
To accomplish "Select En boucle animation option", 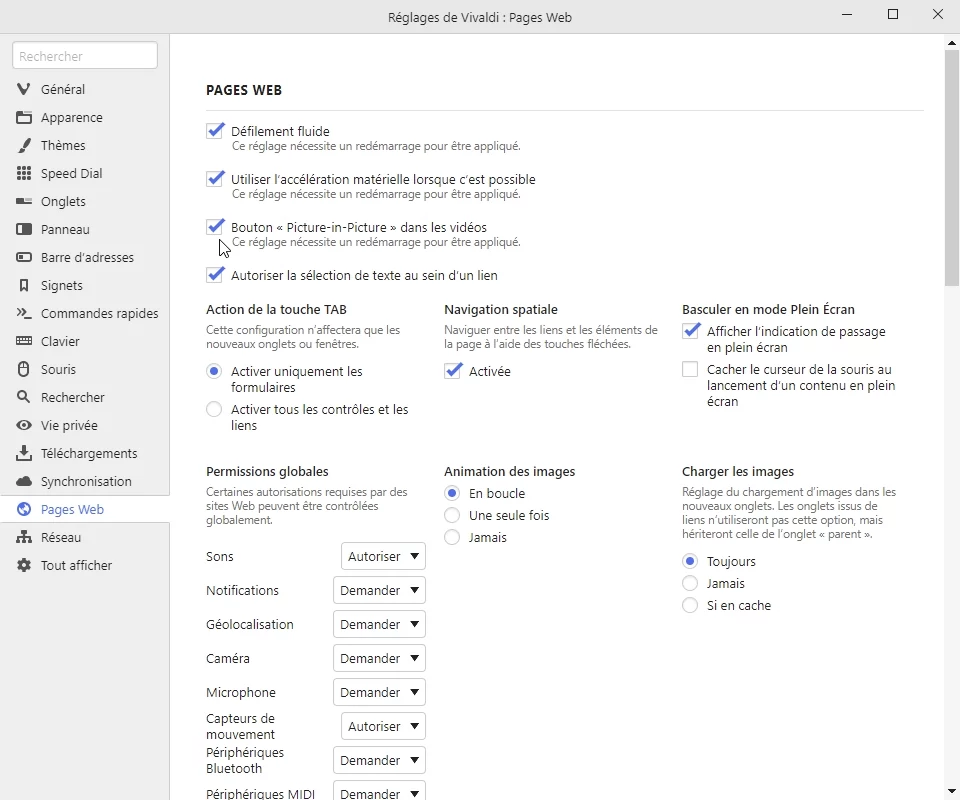I will pos(452,493).
